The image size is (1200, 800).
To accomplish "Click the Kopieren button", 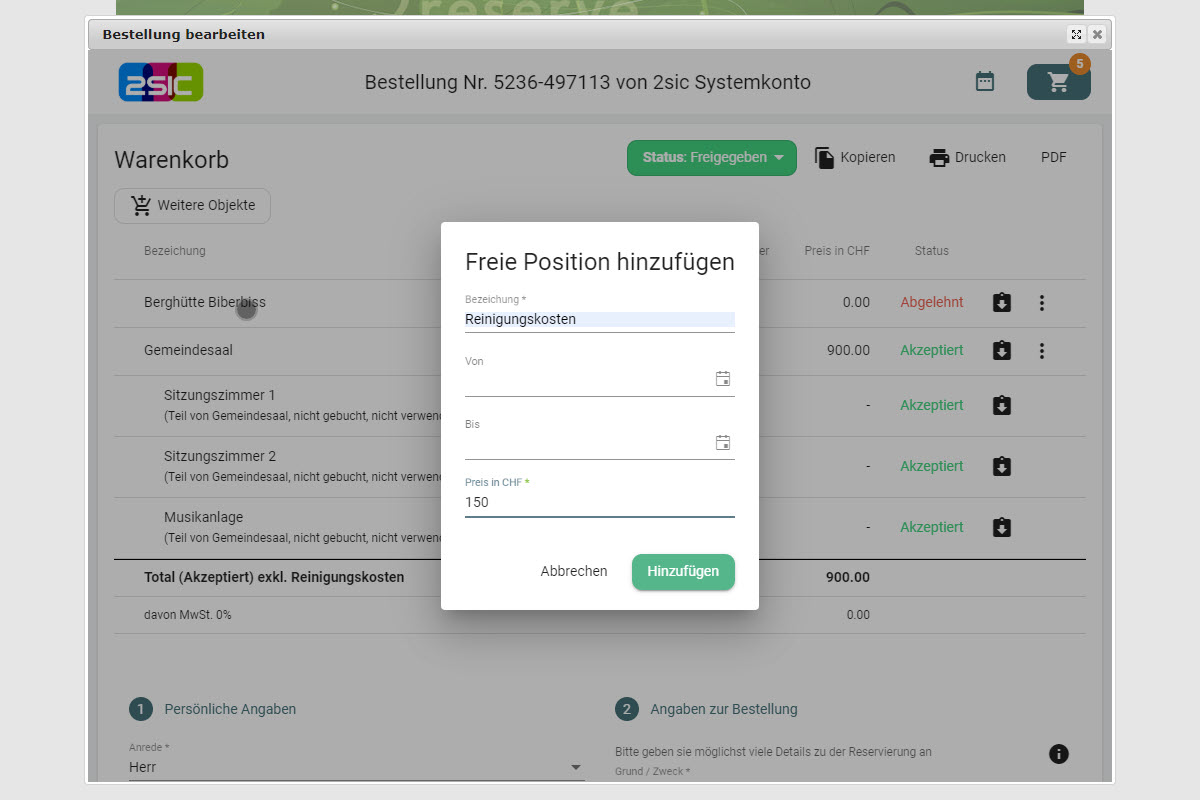I will pyautogui.click(x=855, y=158).
